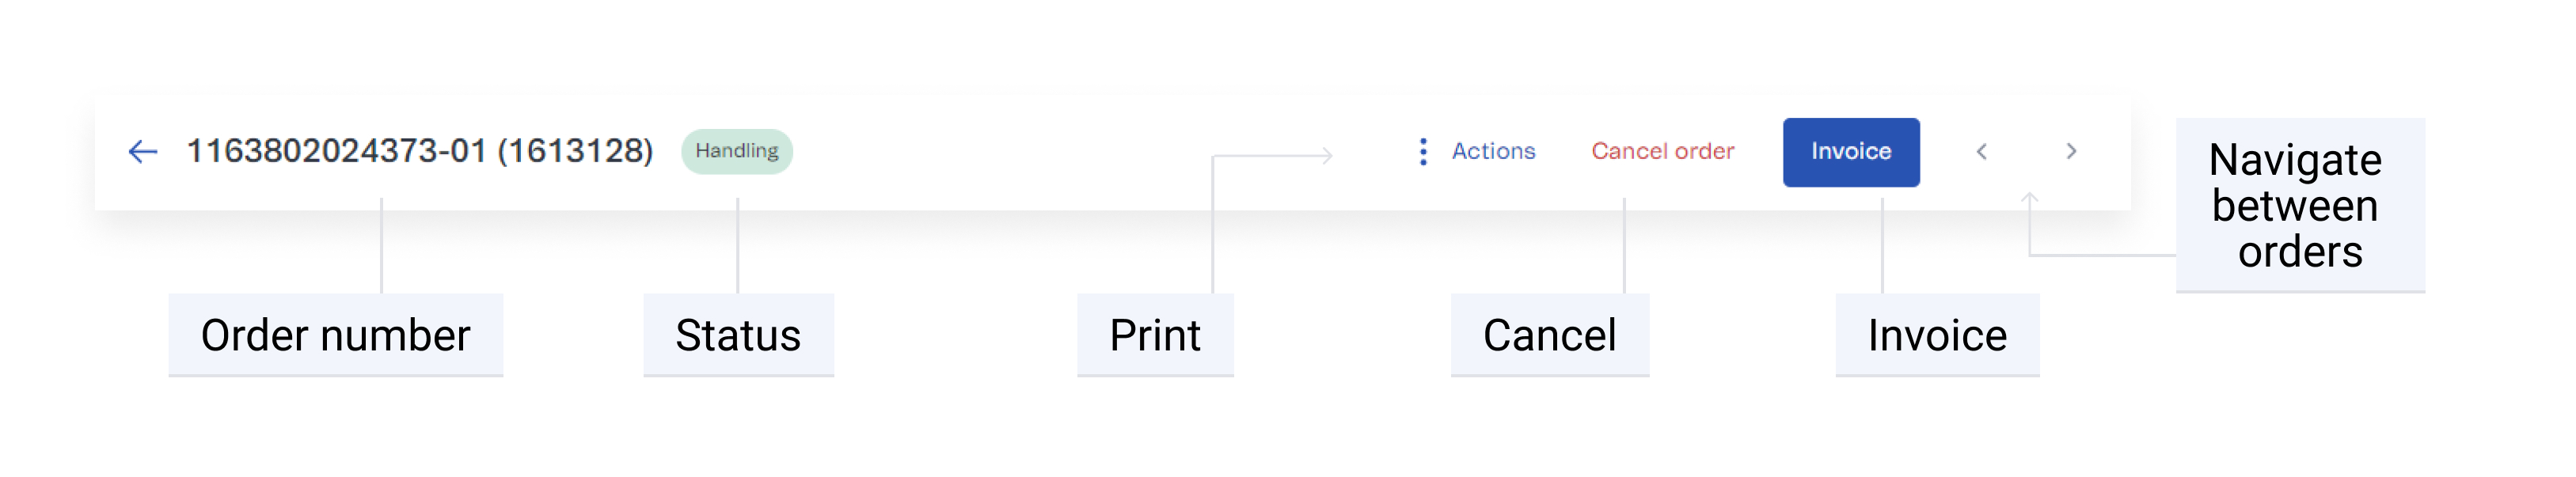The height and width of the screenshot is (477, 2576).
Task: Select the left chevron to view previous order
Action: pyautogui.click(x=1983, y=151)
